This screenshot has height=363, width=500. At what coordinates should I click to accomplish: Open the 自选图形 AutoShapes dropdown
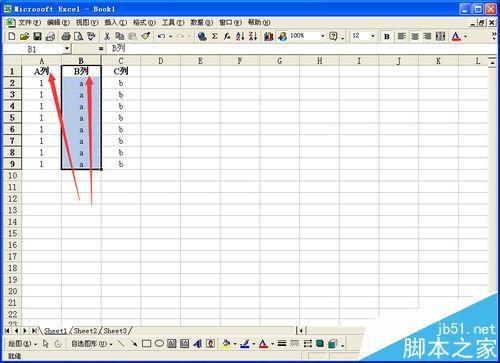92,343
